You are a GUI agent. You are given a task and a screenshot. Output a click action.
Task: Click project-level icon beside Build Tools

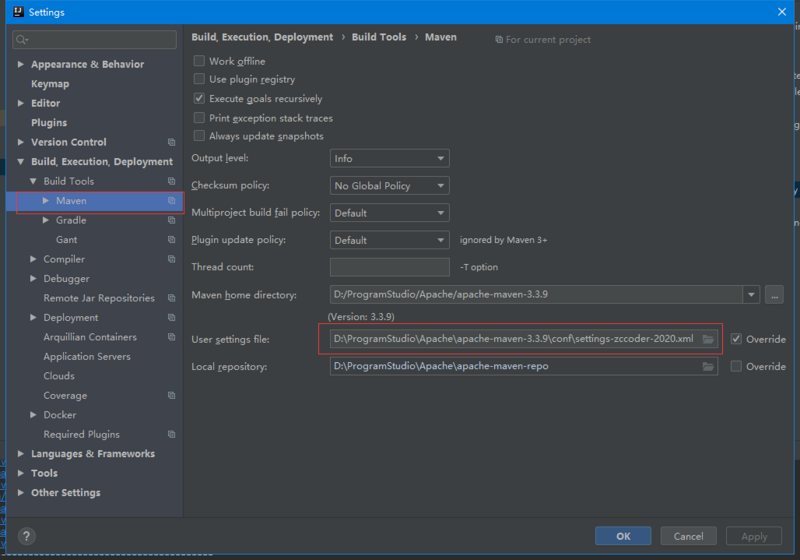pyautogui.click(x=171, y=181)
